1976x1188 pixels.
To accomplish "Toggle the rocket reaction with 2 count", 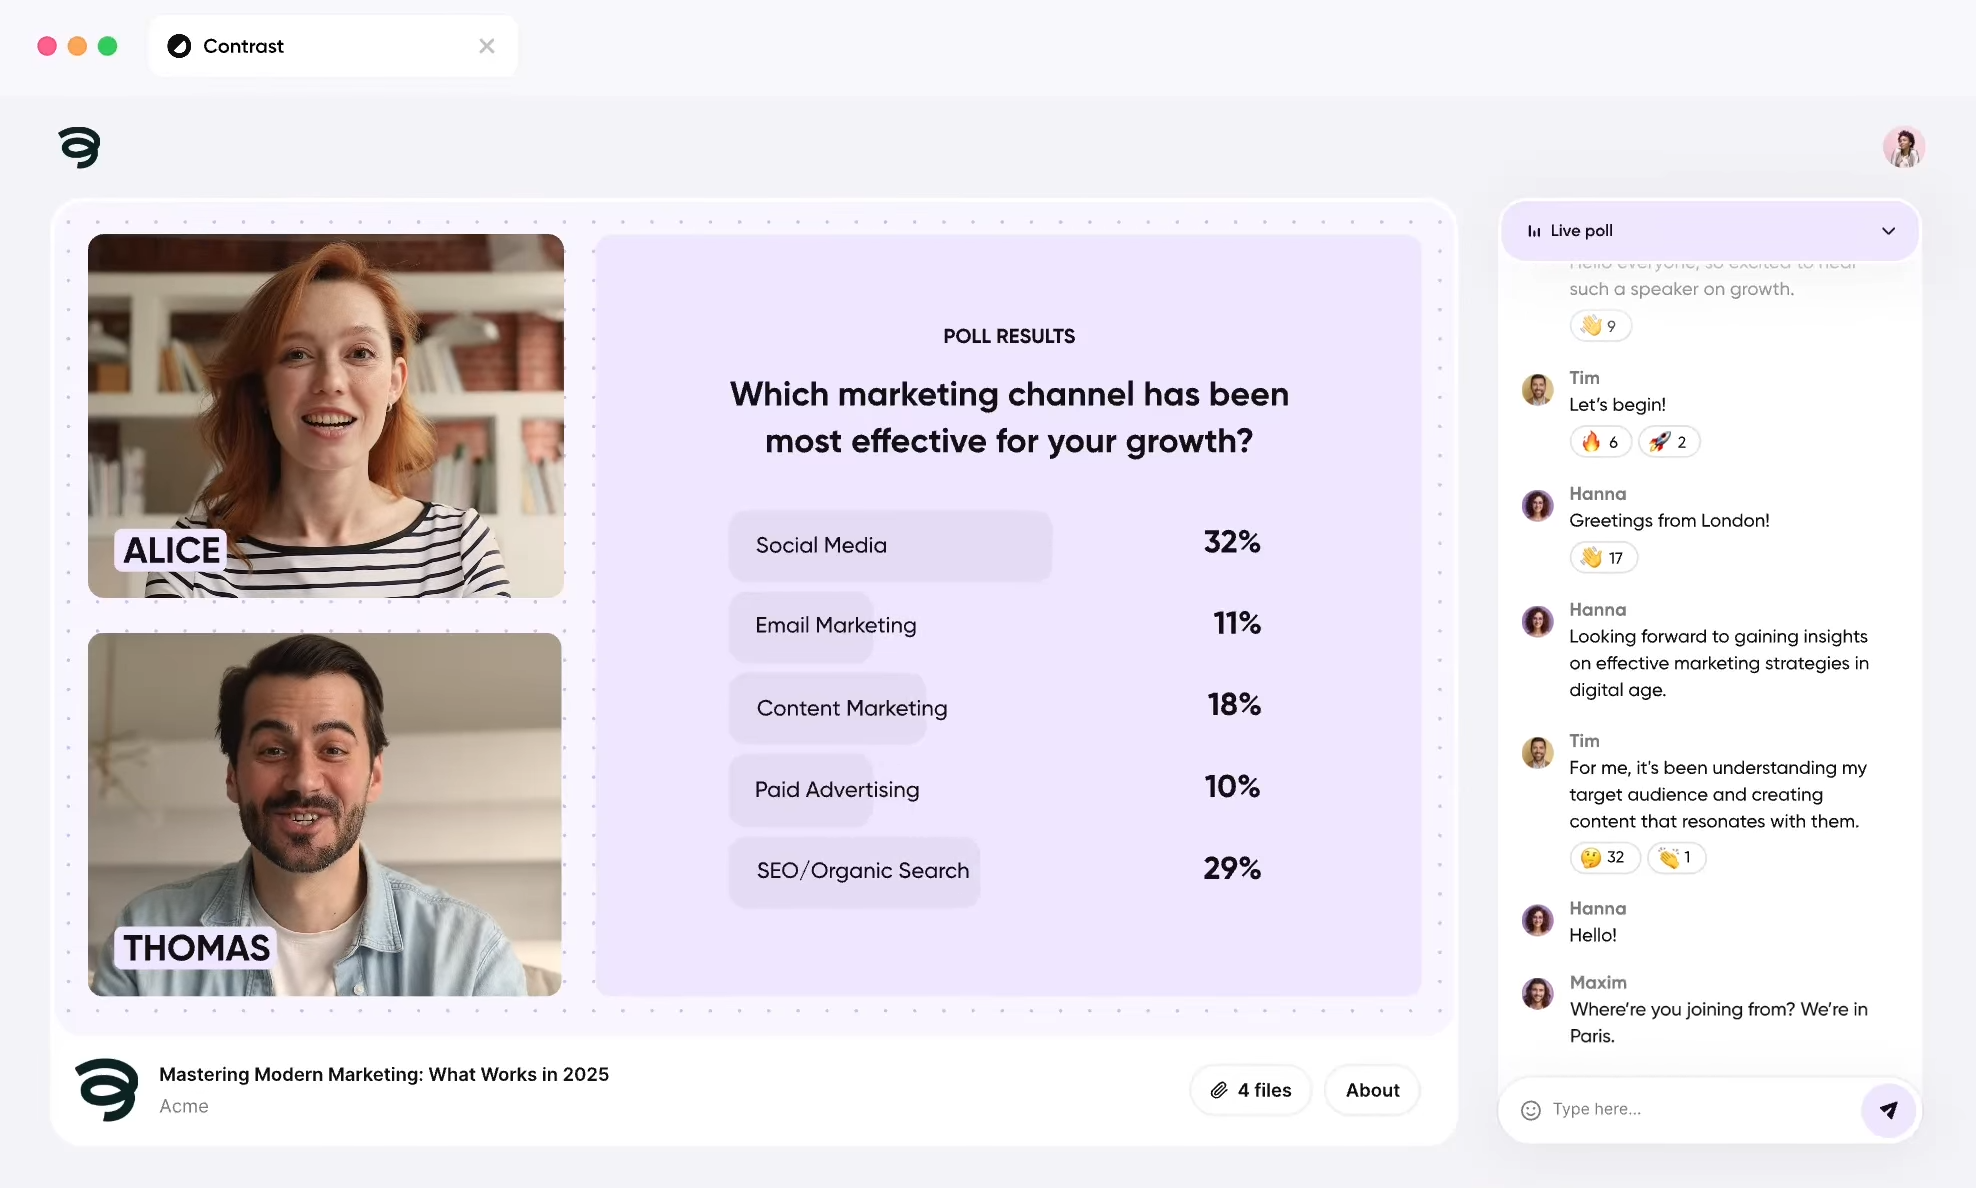I will (1668, 442).
